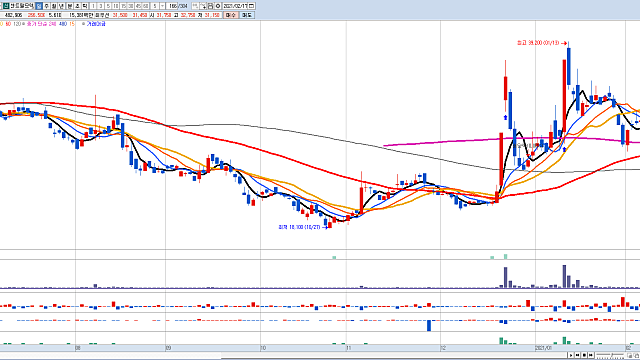
Task: Choose the 5 interval button
Action: 108,6
